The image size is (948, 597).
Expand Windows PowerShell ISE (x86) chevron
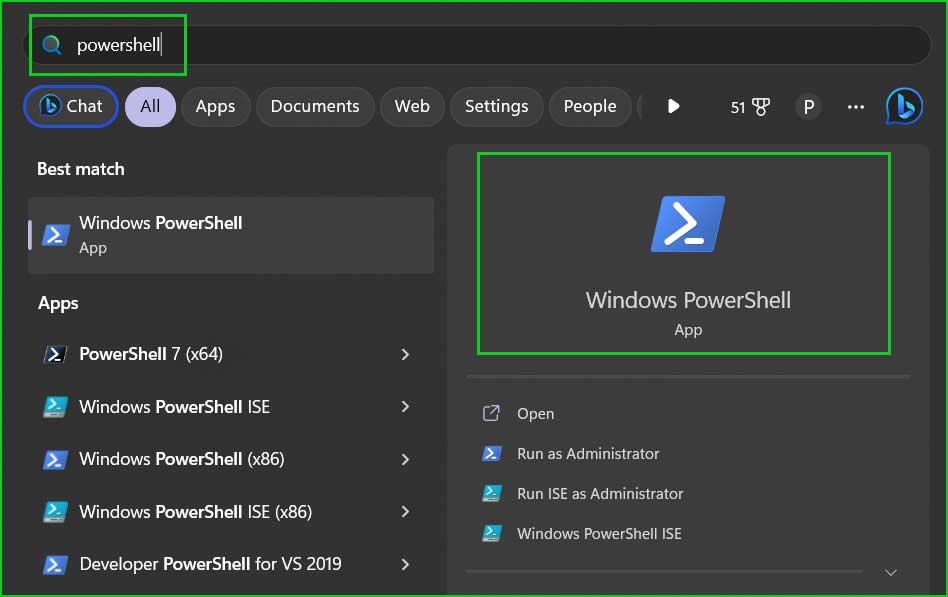click(x=405, y=512)
